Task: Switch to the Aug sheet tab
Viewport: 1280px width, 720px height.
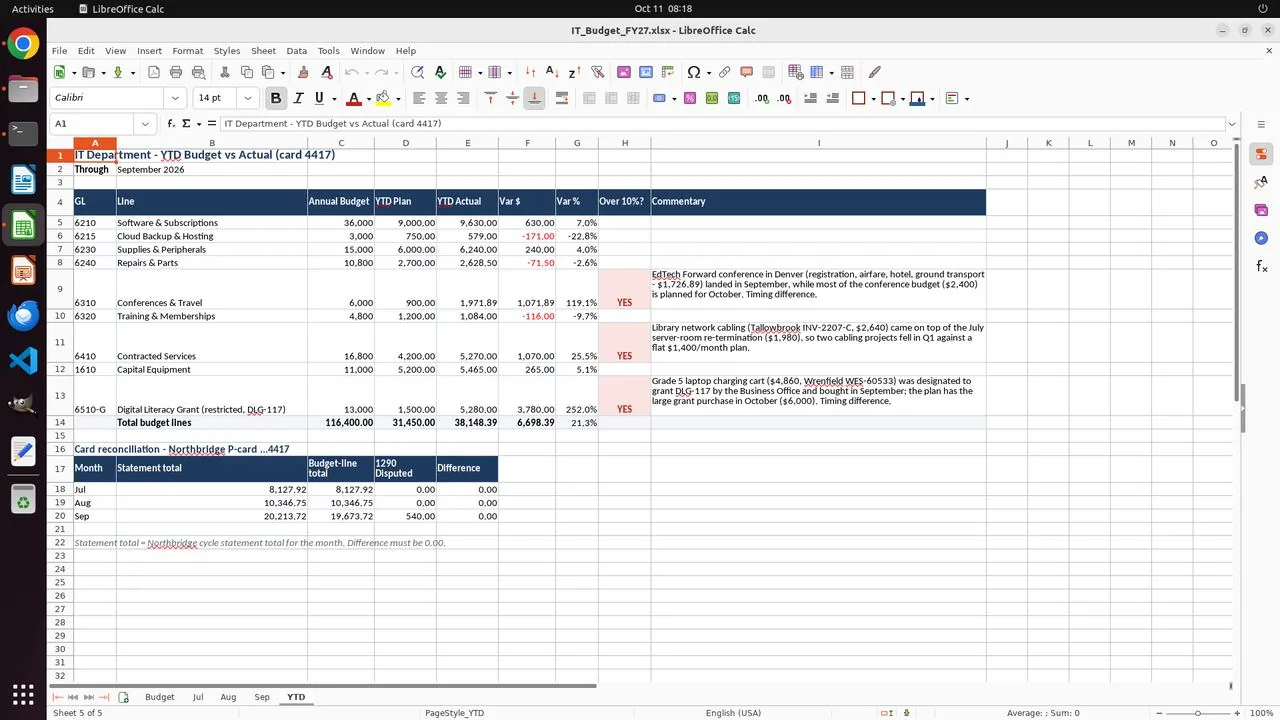Action: point(228,697)
